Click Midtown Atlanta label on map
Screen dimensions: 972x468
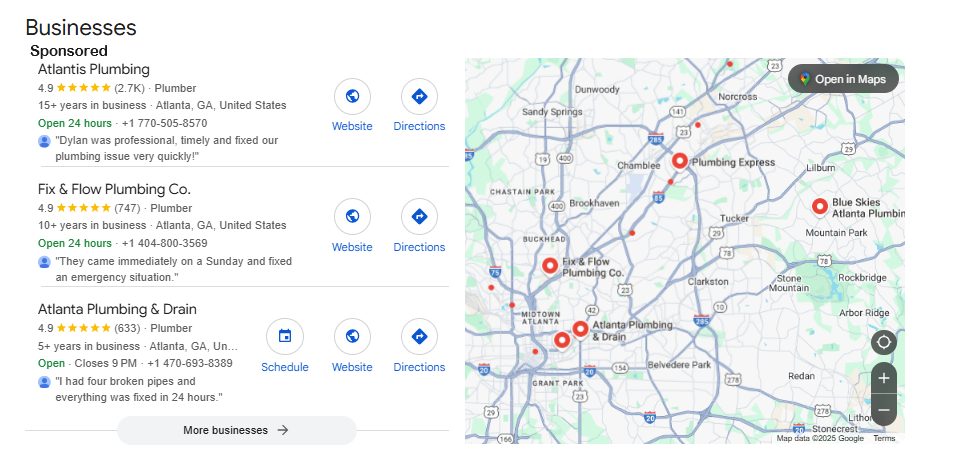541,317
